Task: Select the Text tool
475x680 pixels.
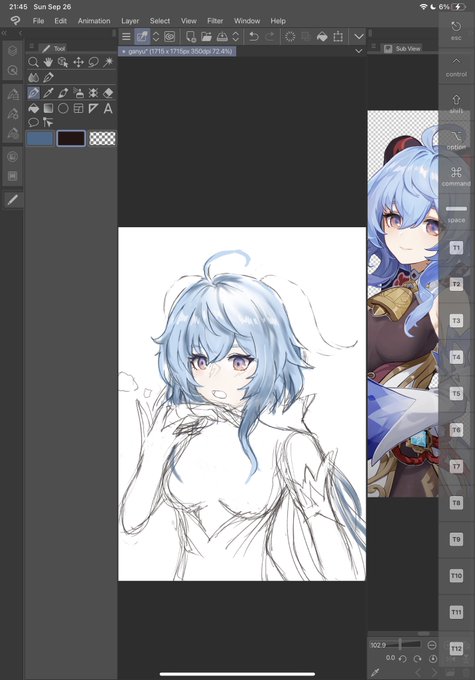Action: (108, 108)
